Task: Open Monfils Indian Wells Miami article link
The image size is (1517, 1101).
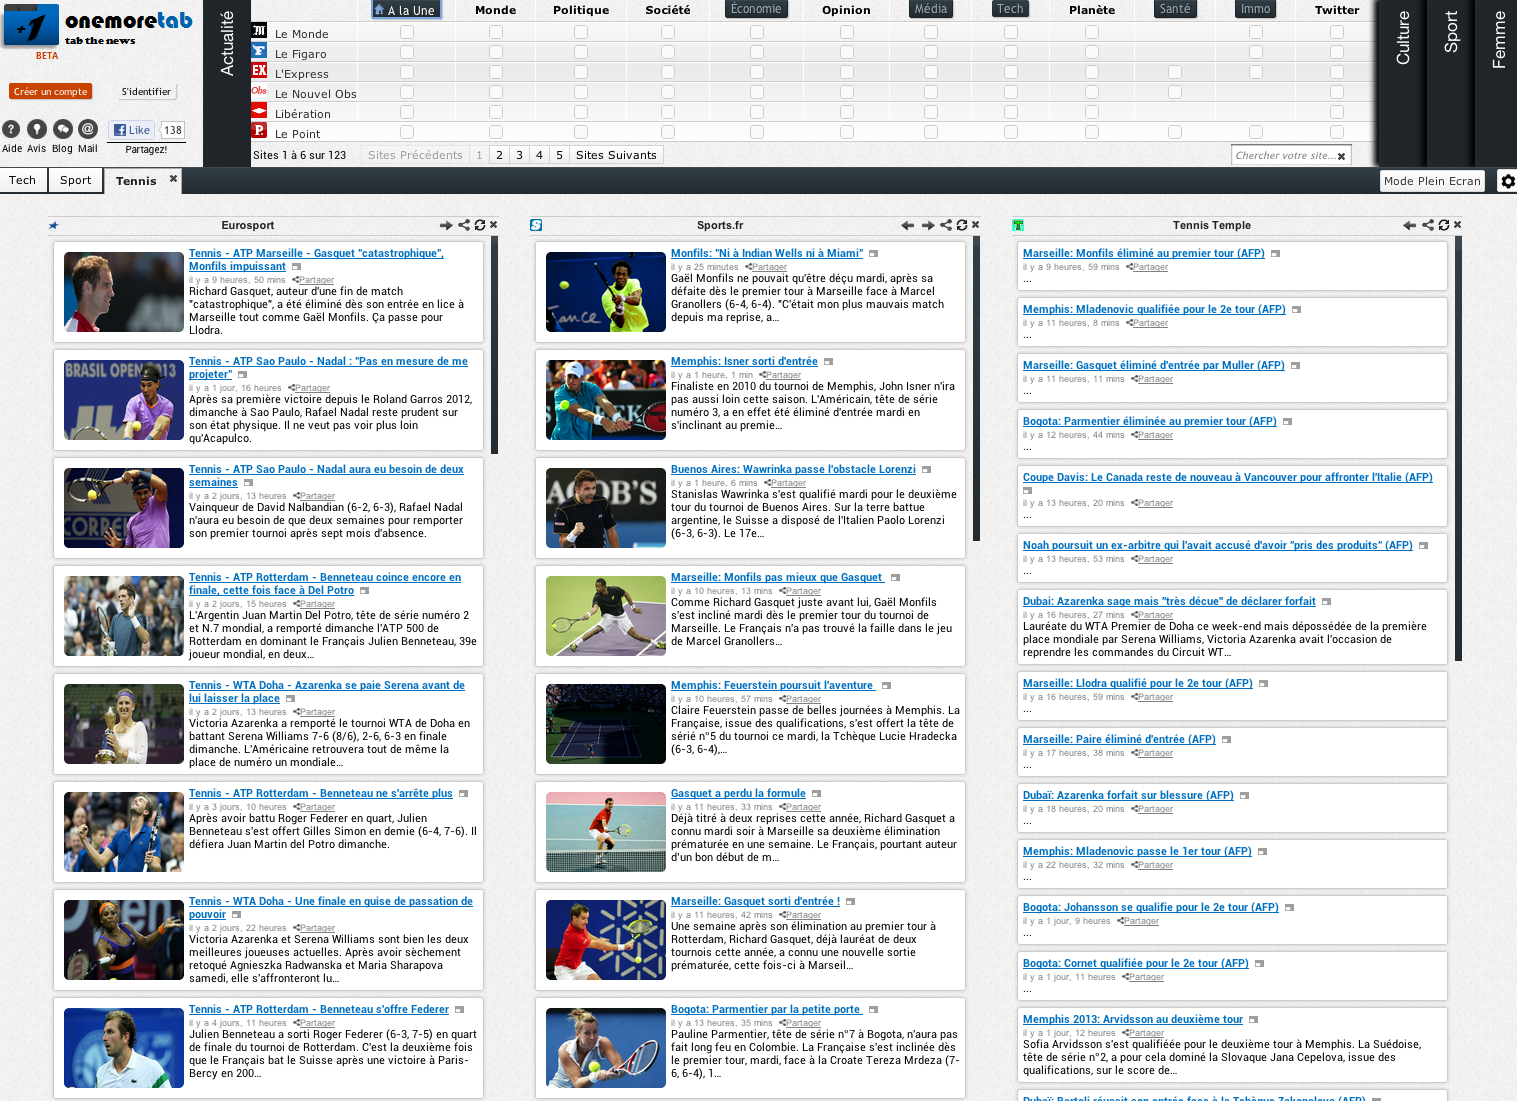Action: [x=766, y=253]
